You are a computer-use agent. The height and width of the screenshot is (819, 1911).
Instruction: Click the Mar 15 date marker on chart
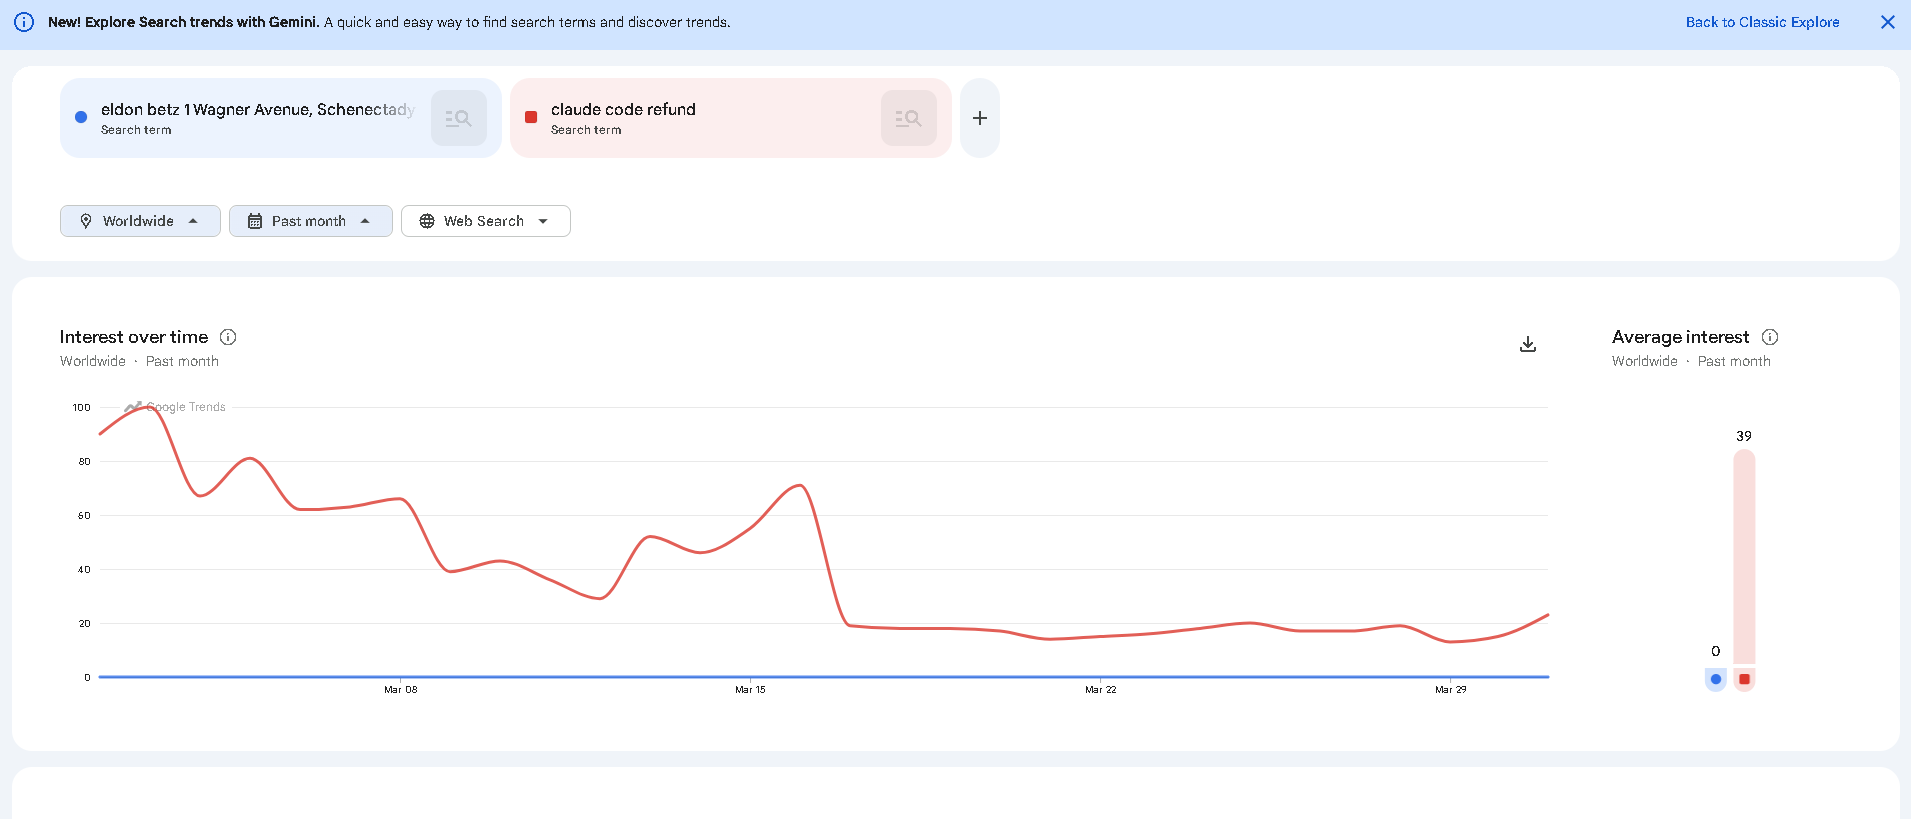point(750,689)
